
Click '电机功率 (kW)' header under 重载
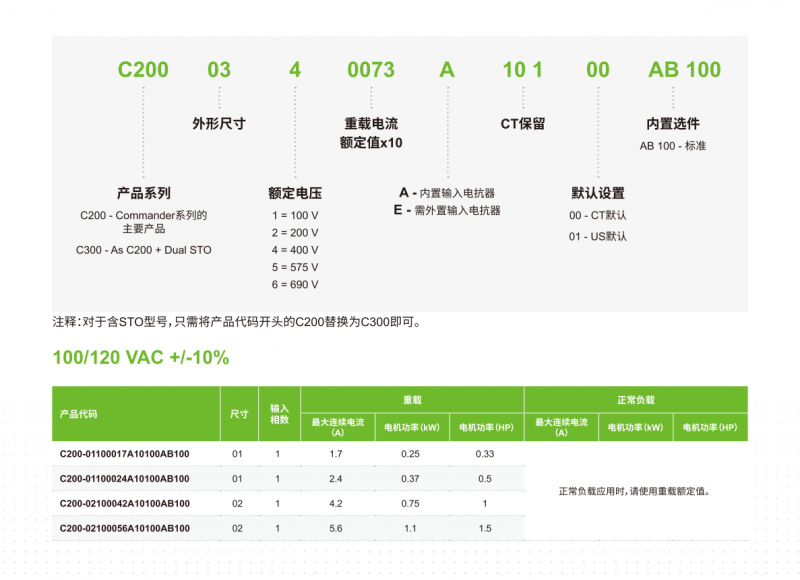click(412, 427)
